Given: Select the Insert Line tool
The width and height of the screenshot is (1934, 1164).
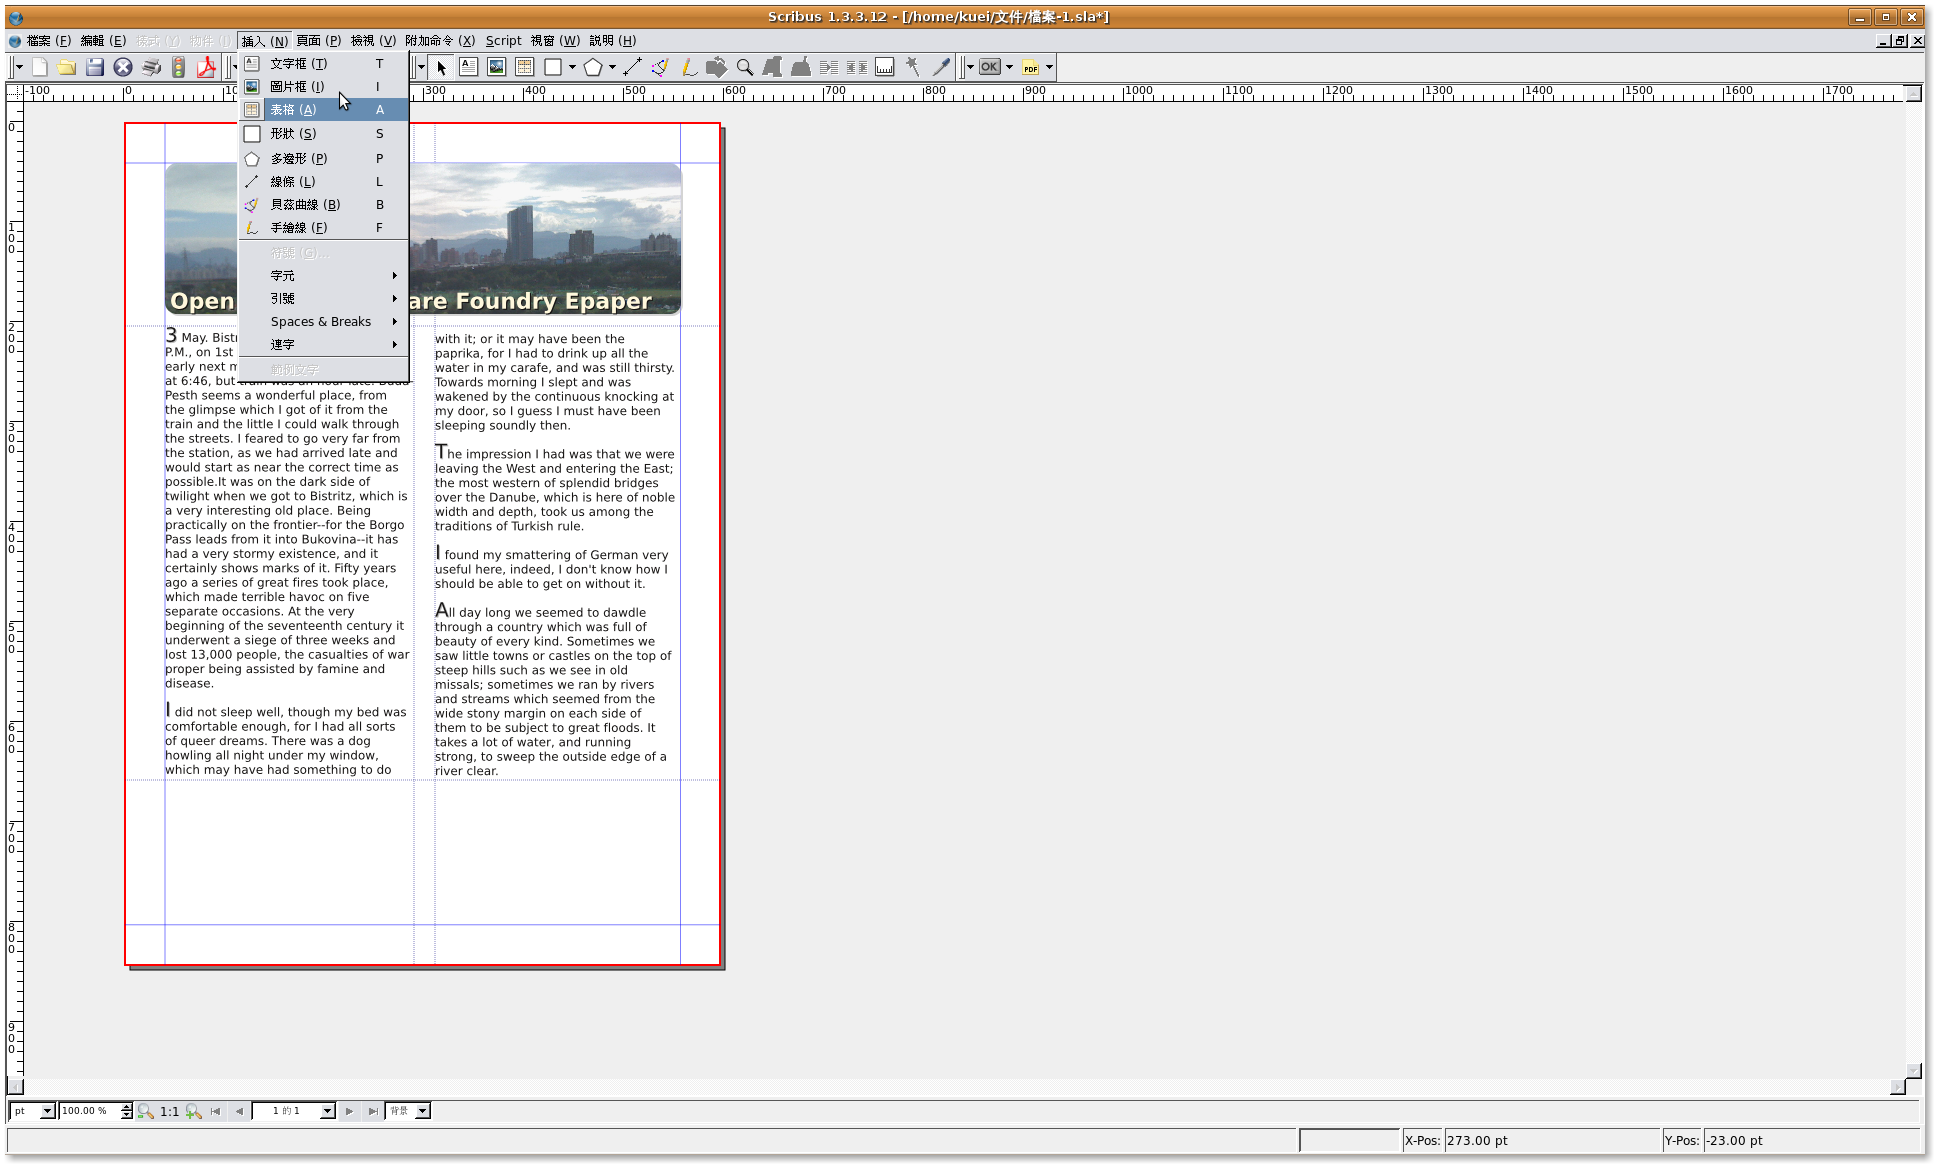Looking at the screenshot, I should click(632, 67).
